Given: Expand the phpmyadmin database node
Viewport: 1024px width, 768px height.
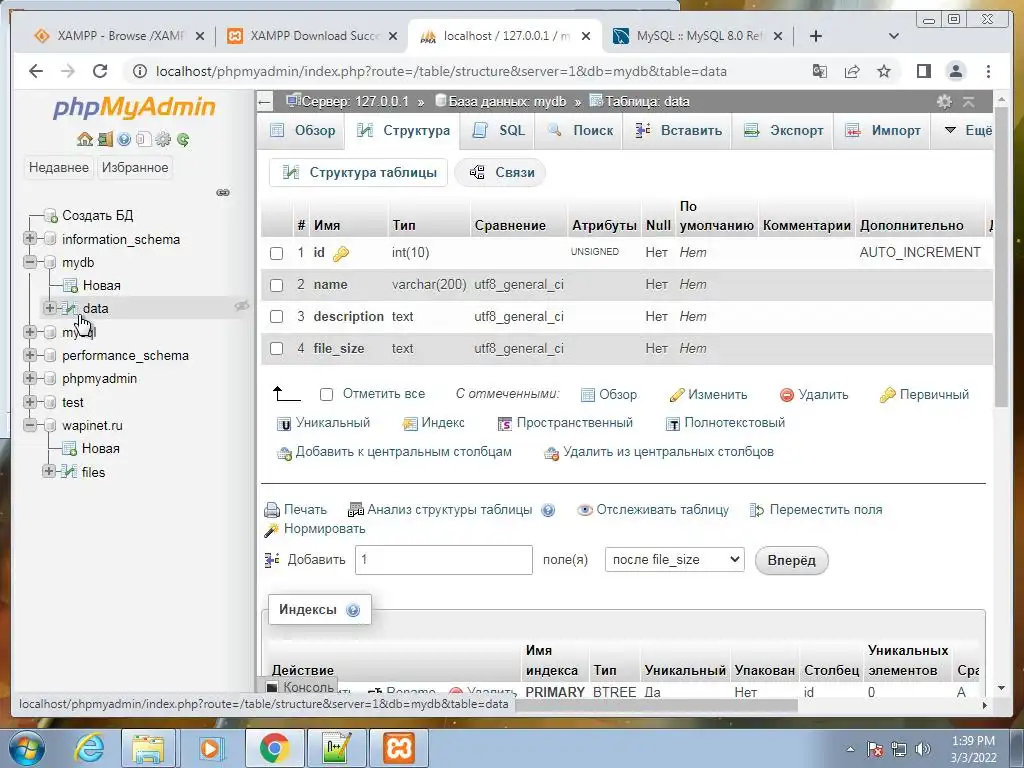Looking at the screenshot, I should pos(29,378).
